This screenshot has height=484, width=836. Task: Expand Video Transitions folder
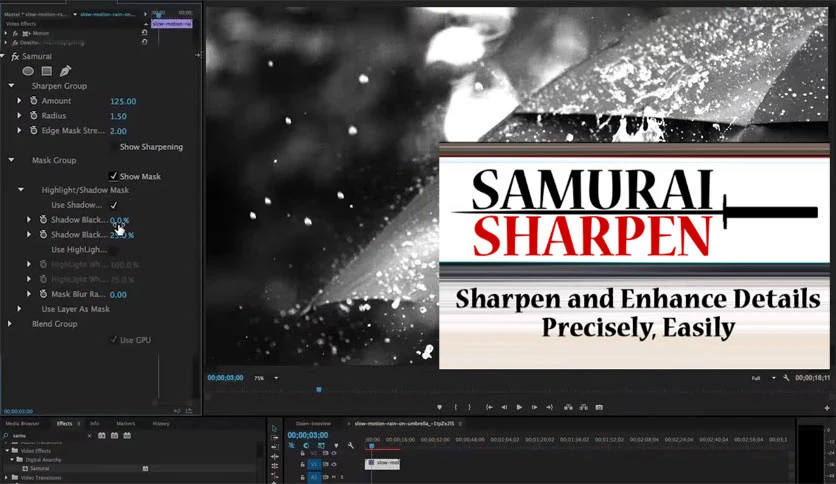6,478
